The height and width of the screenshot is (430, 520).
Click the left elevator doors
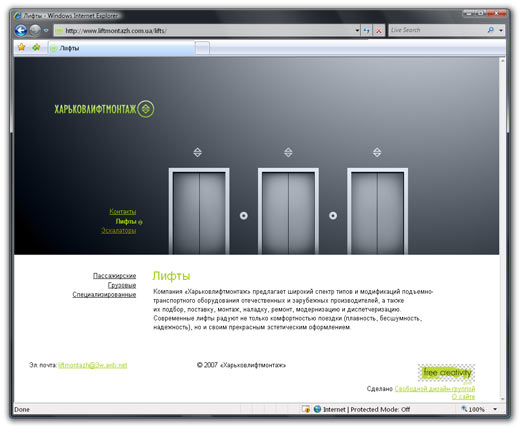coord(199,213)
